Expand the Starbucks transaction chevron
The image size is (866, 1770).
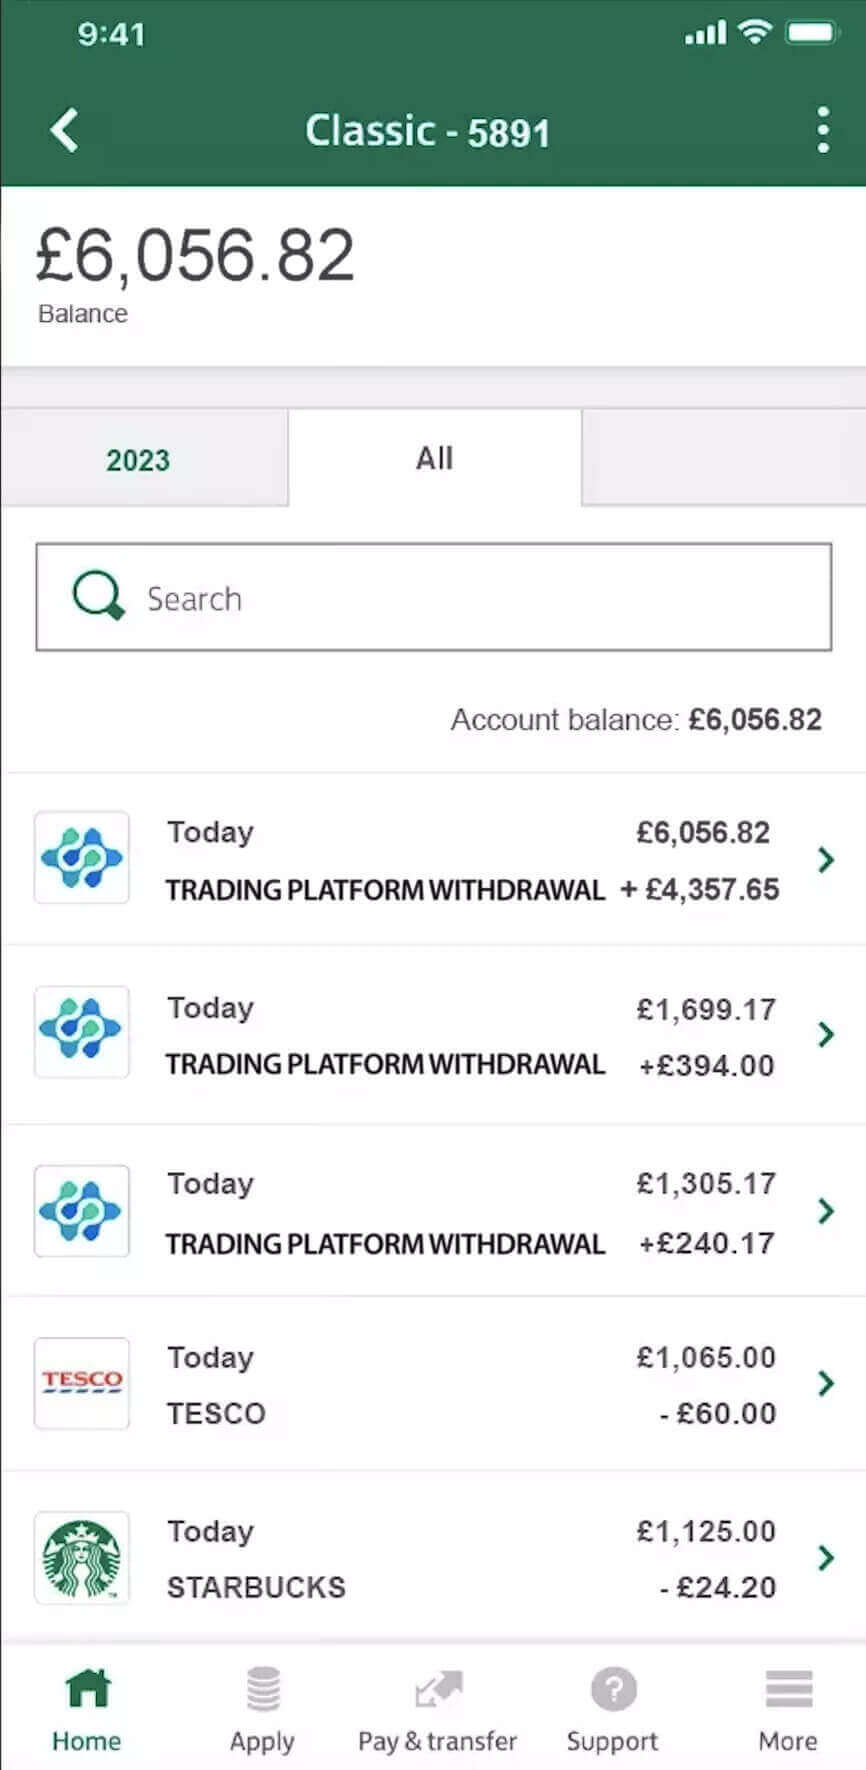pos(826,1557)
